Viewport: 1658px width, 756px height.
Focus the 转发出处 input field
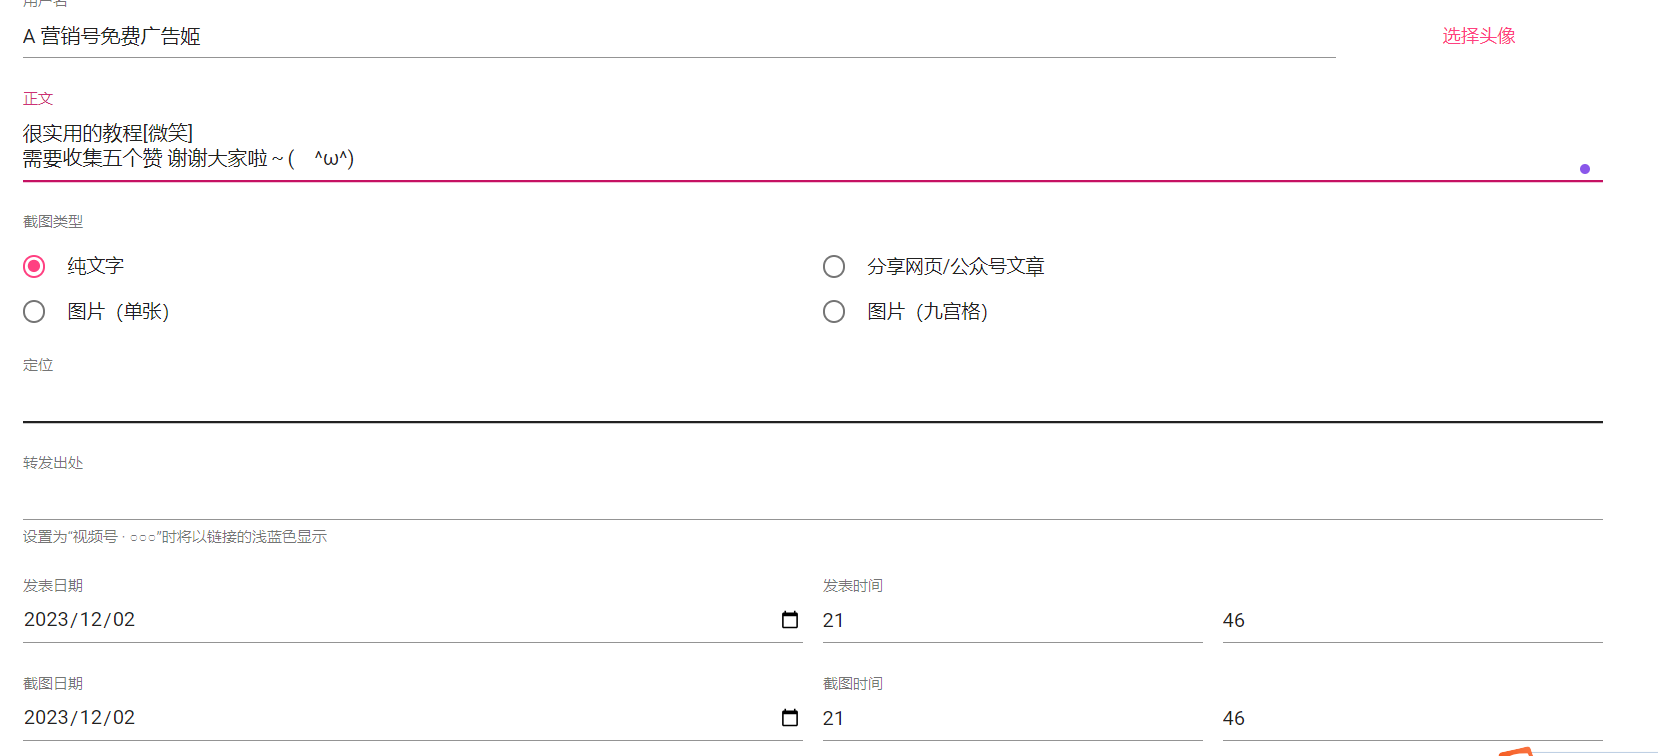pyautogui.click(x=800, y=499)
